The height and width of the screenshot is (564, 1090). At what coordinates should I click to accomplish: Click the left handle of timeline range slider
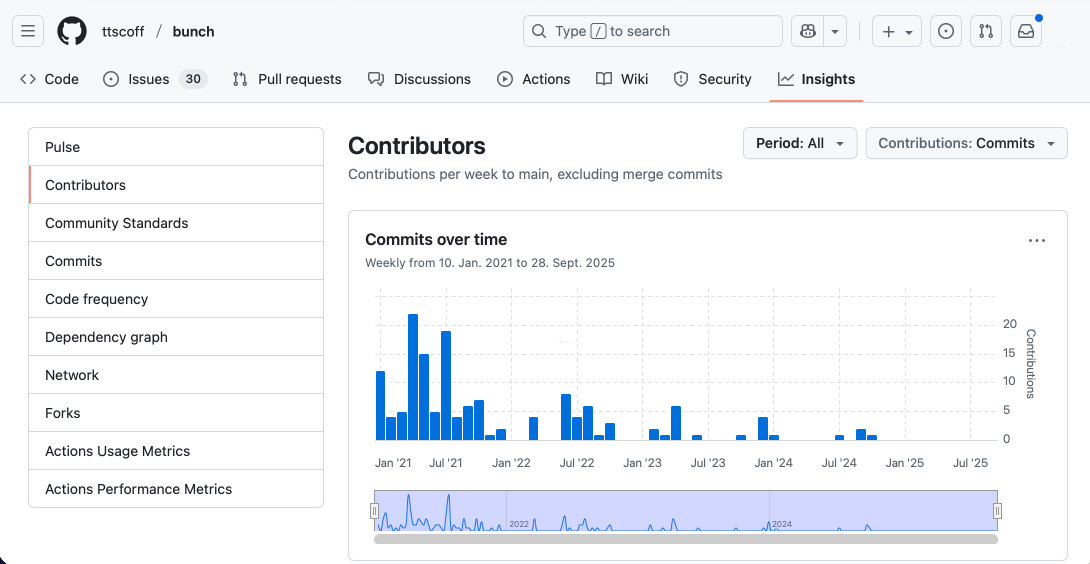pos(375,511)
